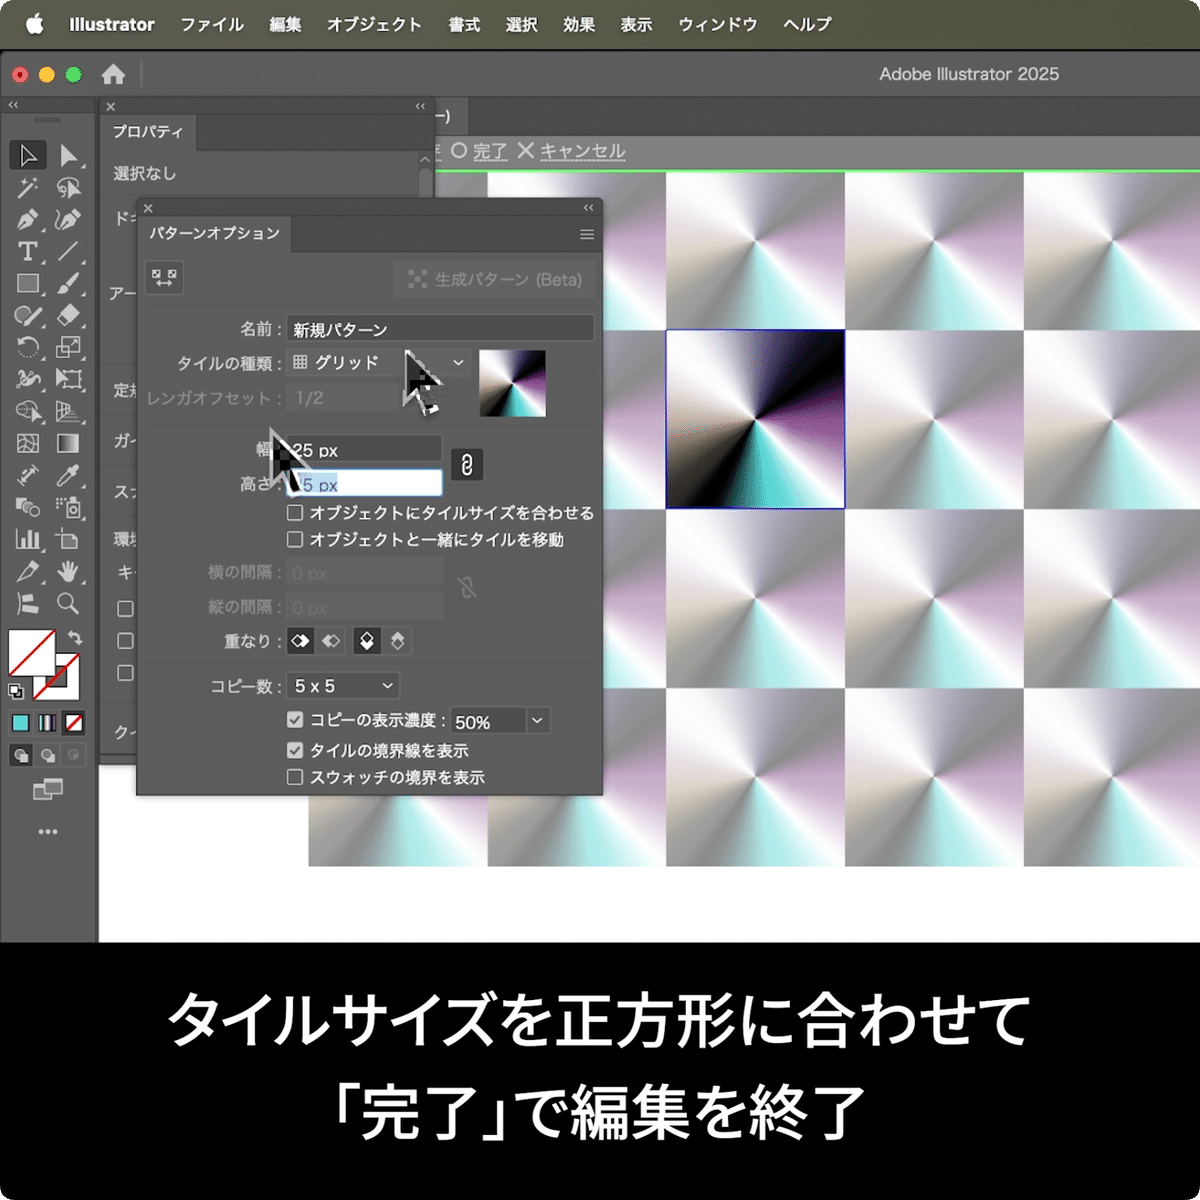
Task: Switch to the プロパティ panel tab
Action: coord(147,130)
